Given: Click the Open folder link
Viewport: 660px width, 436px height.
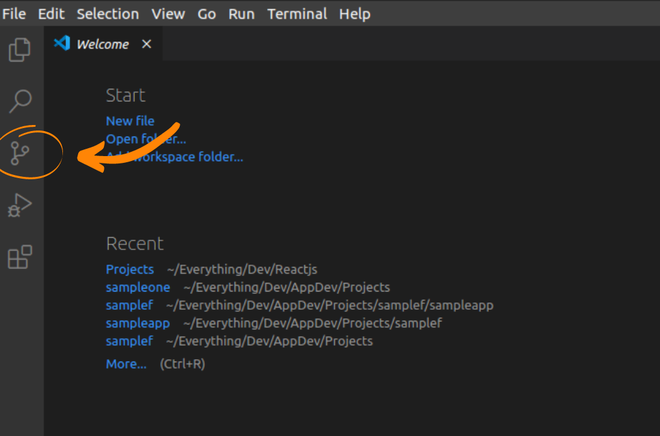Looking at the screenshot, I should [x=145, y=139].
